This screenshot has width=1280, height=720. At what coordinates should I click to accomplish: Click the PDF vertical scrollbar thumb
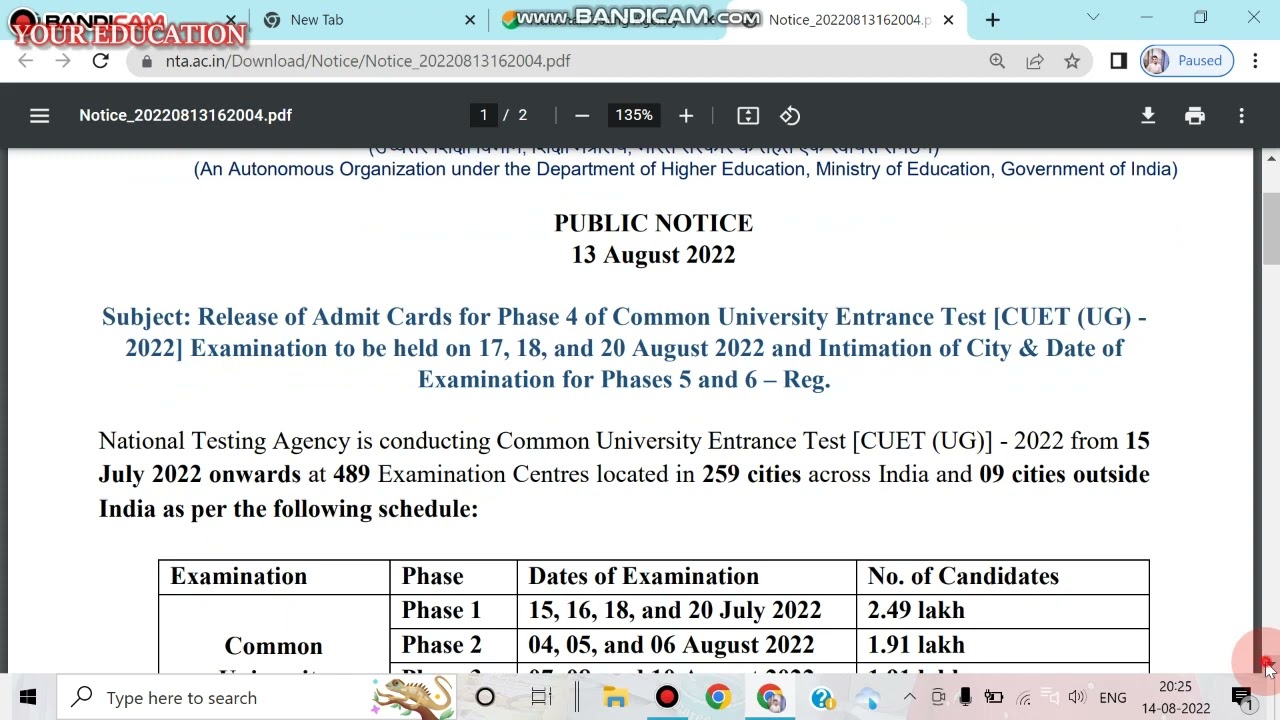click(x=1271, y=228)
